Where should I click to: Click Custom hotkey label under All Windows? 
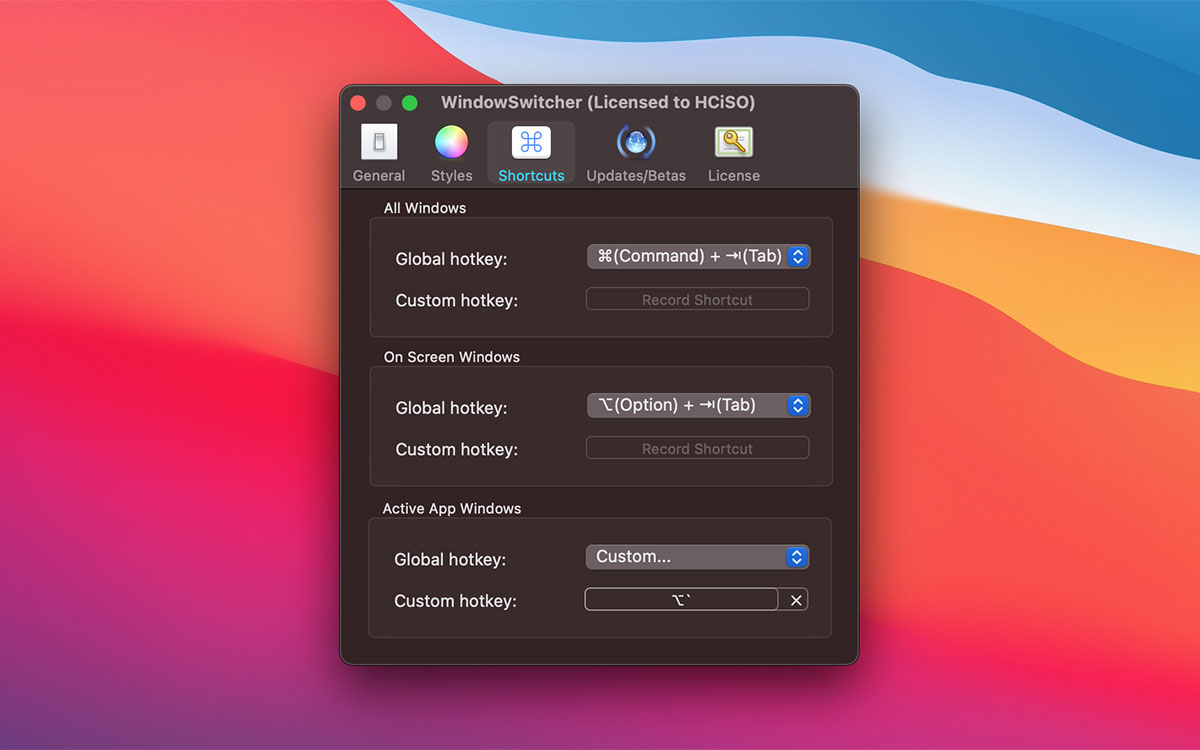456,300
